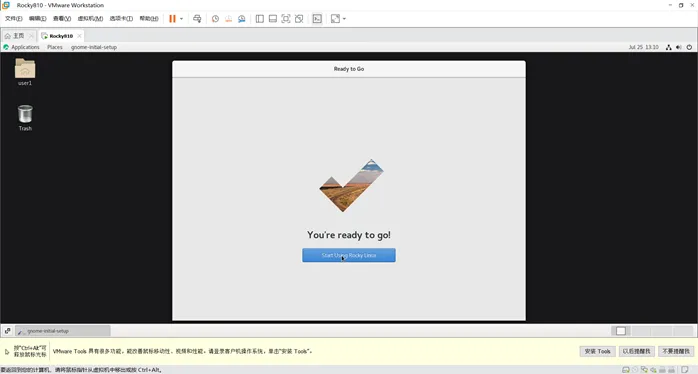This screenshot has width=698, height=374.
Task: Click 安装 Tools button
Action: pyautogui.click(x=597, y=351)
